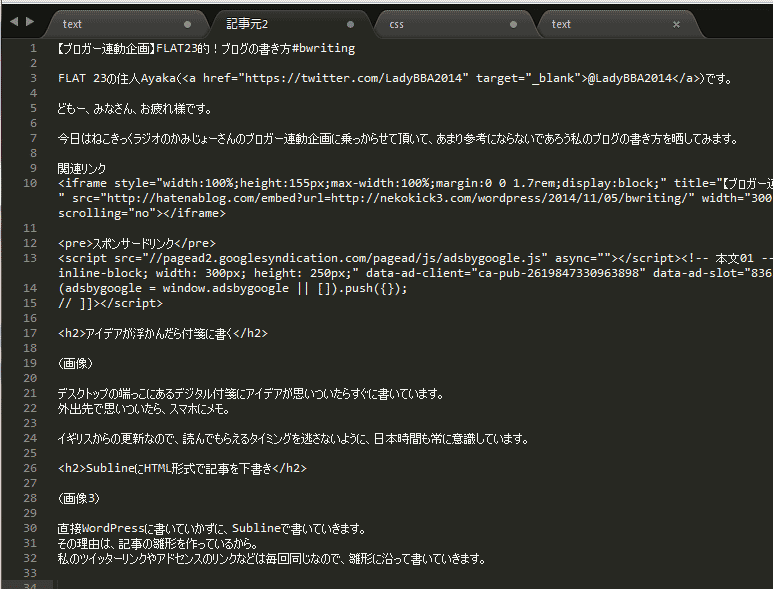Click line 7 starting '今日はねこきっくラジオ'
The height and width of the screenshot is (589, 773).
click(398, 139)
